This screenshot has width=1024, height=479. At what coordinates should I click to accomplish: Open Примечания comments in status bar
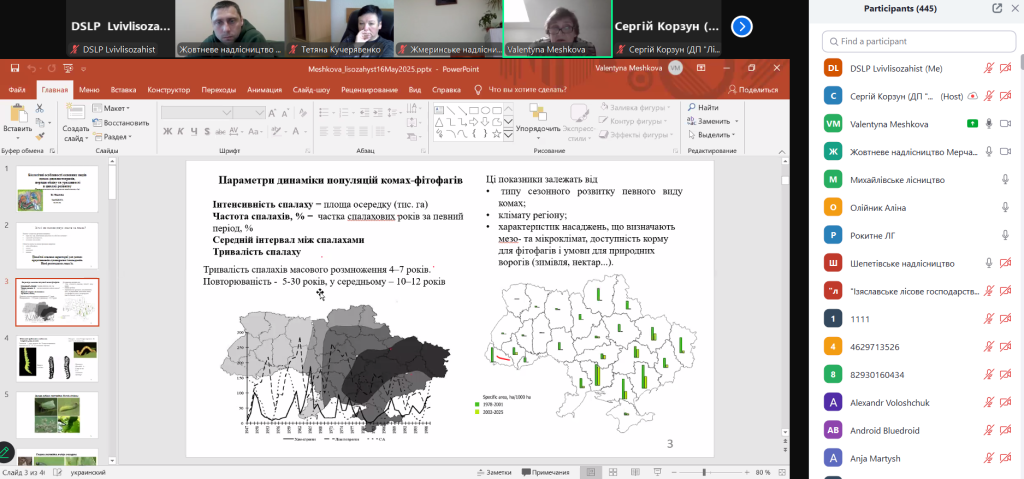(x=543, y=472)
